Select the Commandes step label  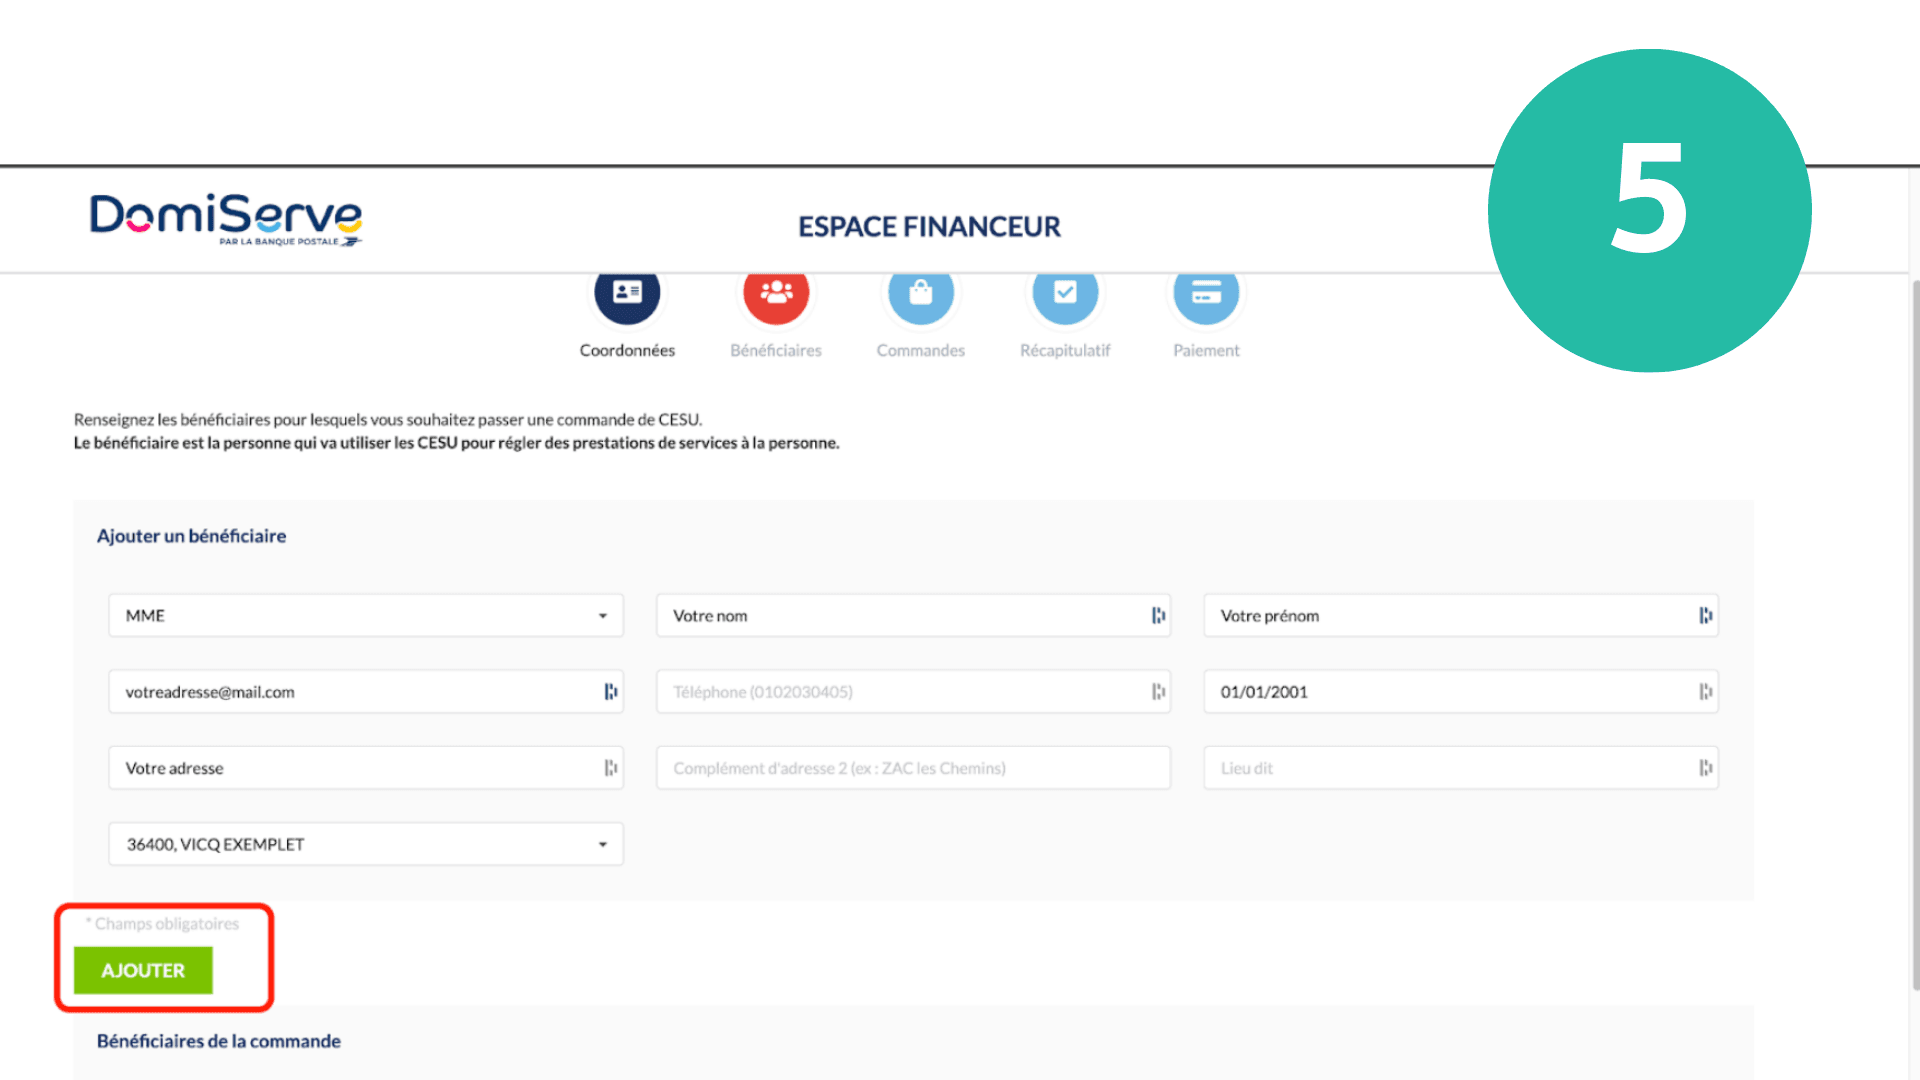click(920, 351)
